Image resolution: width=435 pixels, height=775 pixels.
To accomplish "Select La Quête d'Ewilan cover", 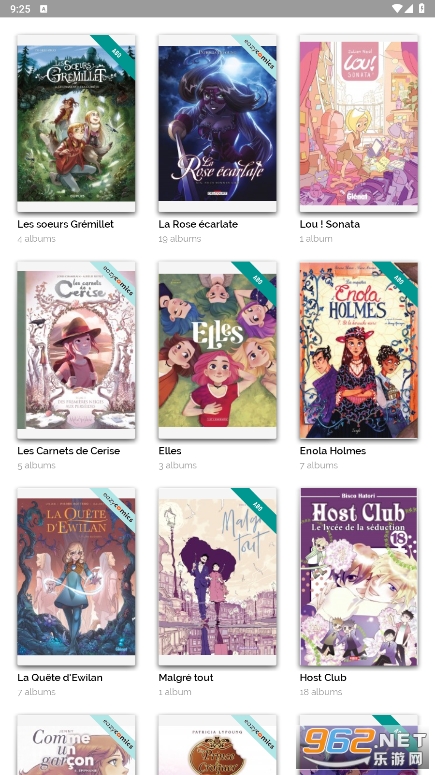I will pos(76,577).
